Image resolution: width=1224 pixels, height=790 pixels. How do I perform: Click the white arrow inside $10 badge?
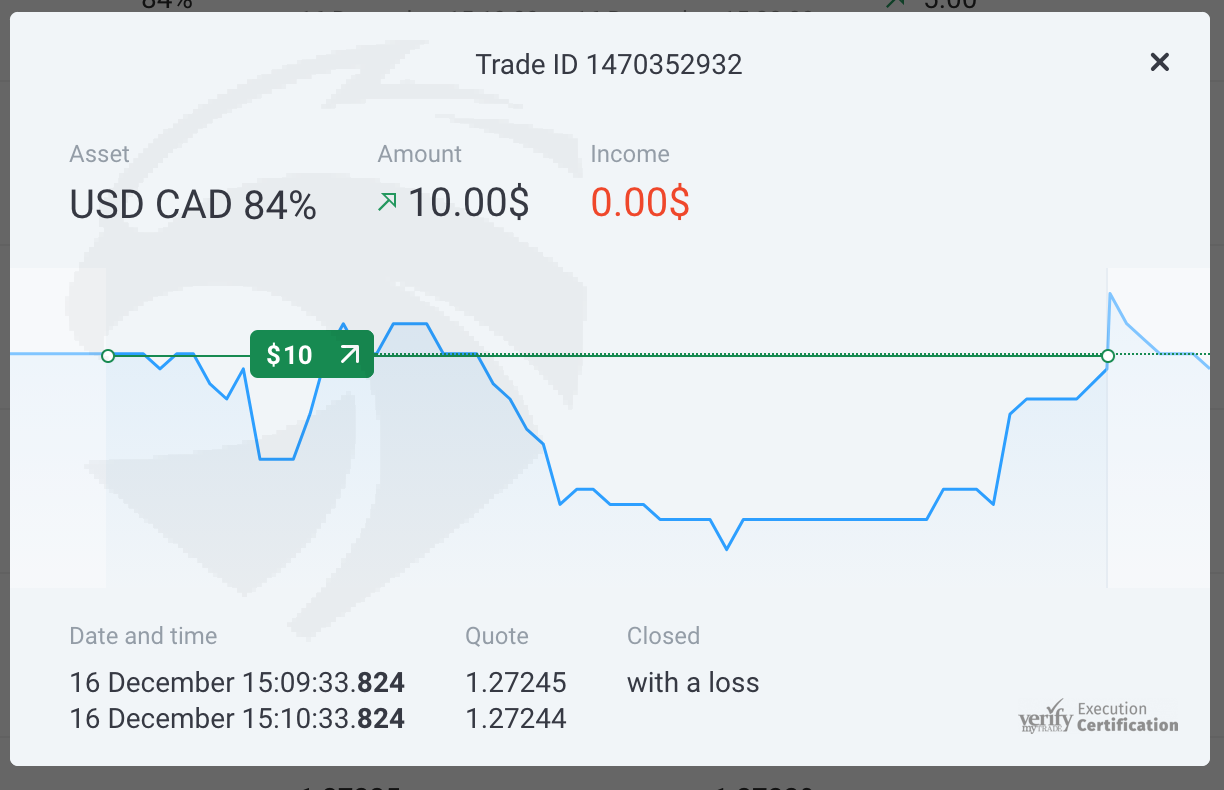tap(349, 354)
